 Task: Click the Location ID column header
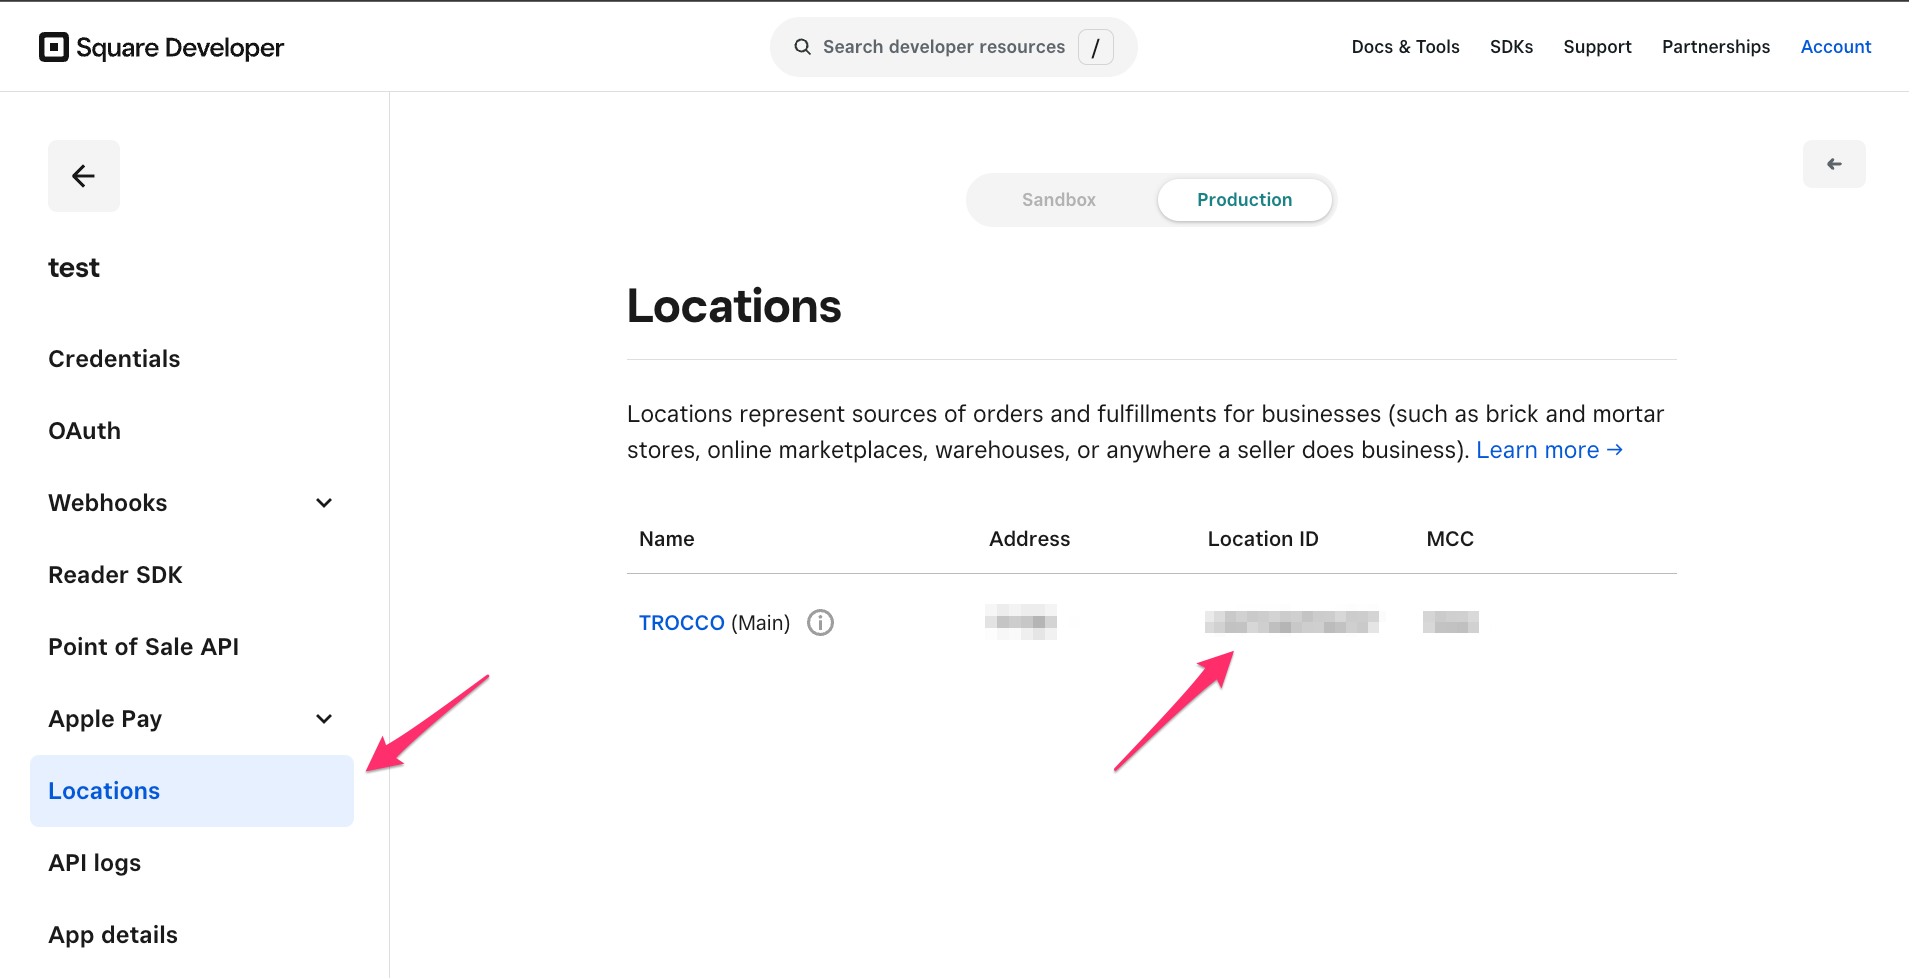coord(1263,539)
